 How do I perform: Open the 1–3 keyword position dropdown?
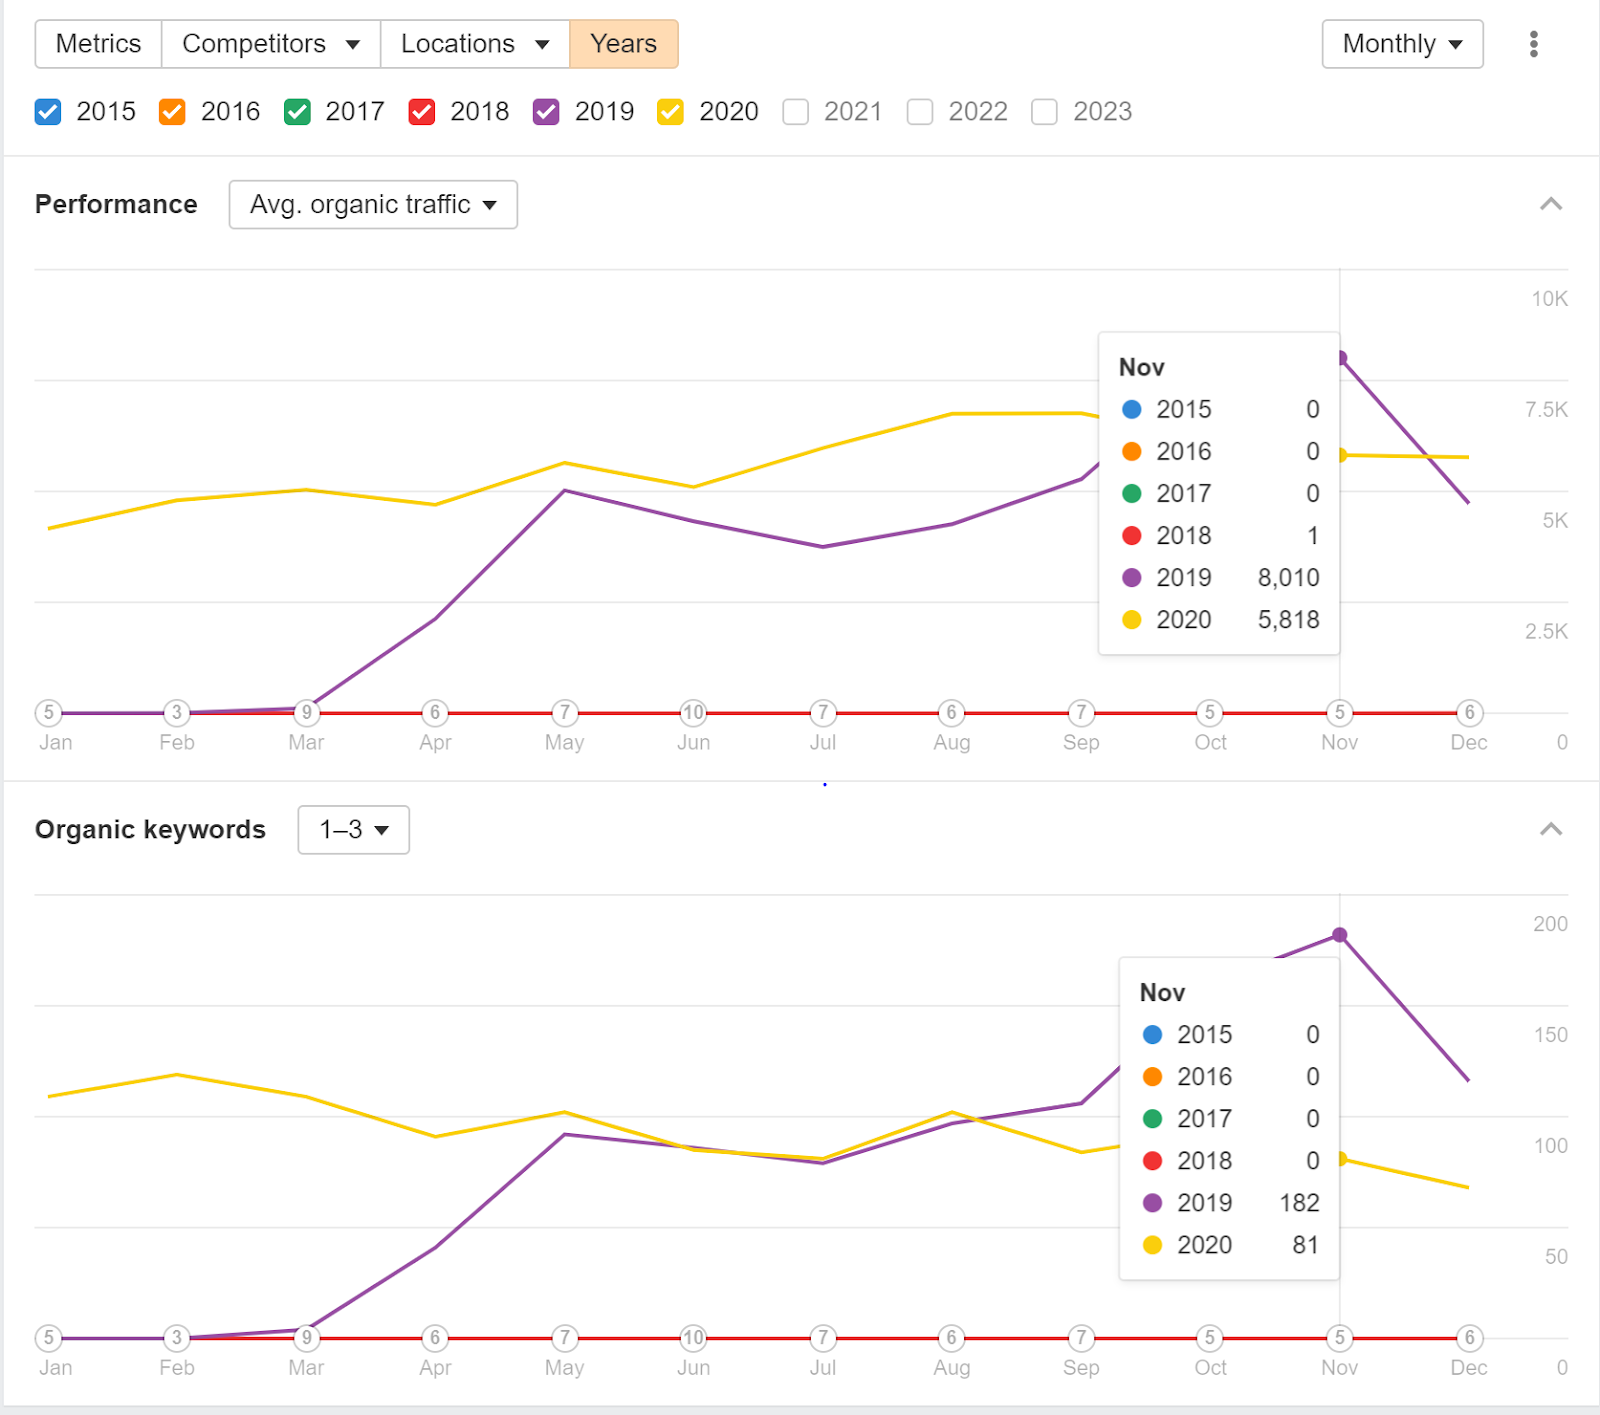tap(353, 830)
